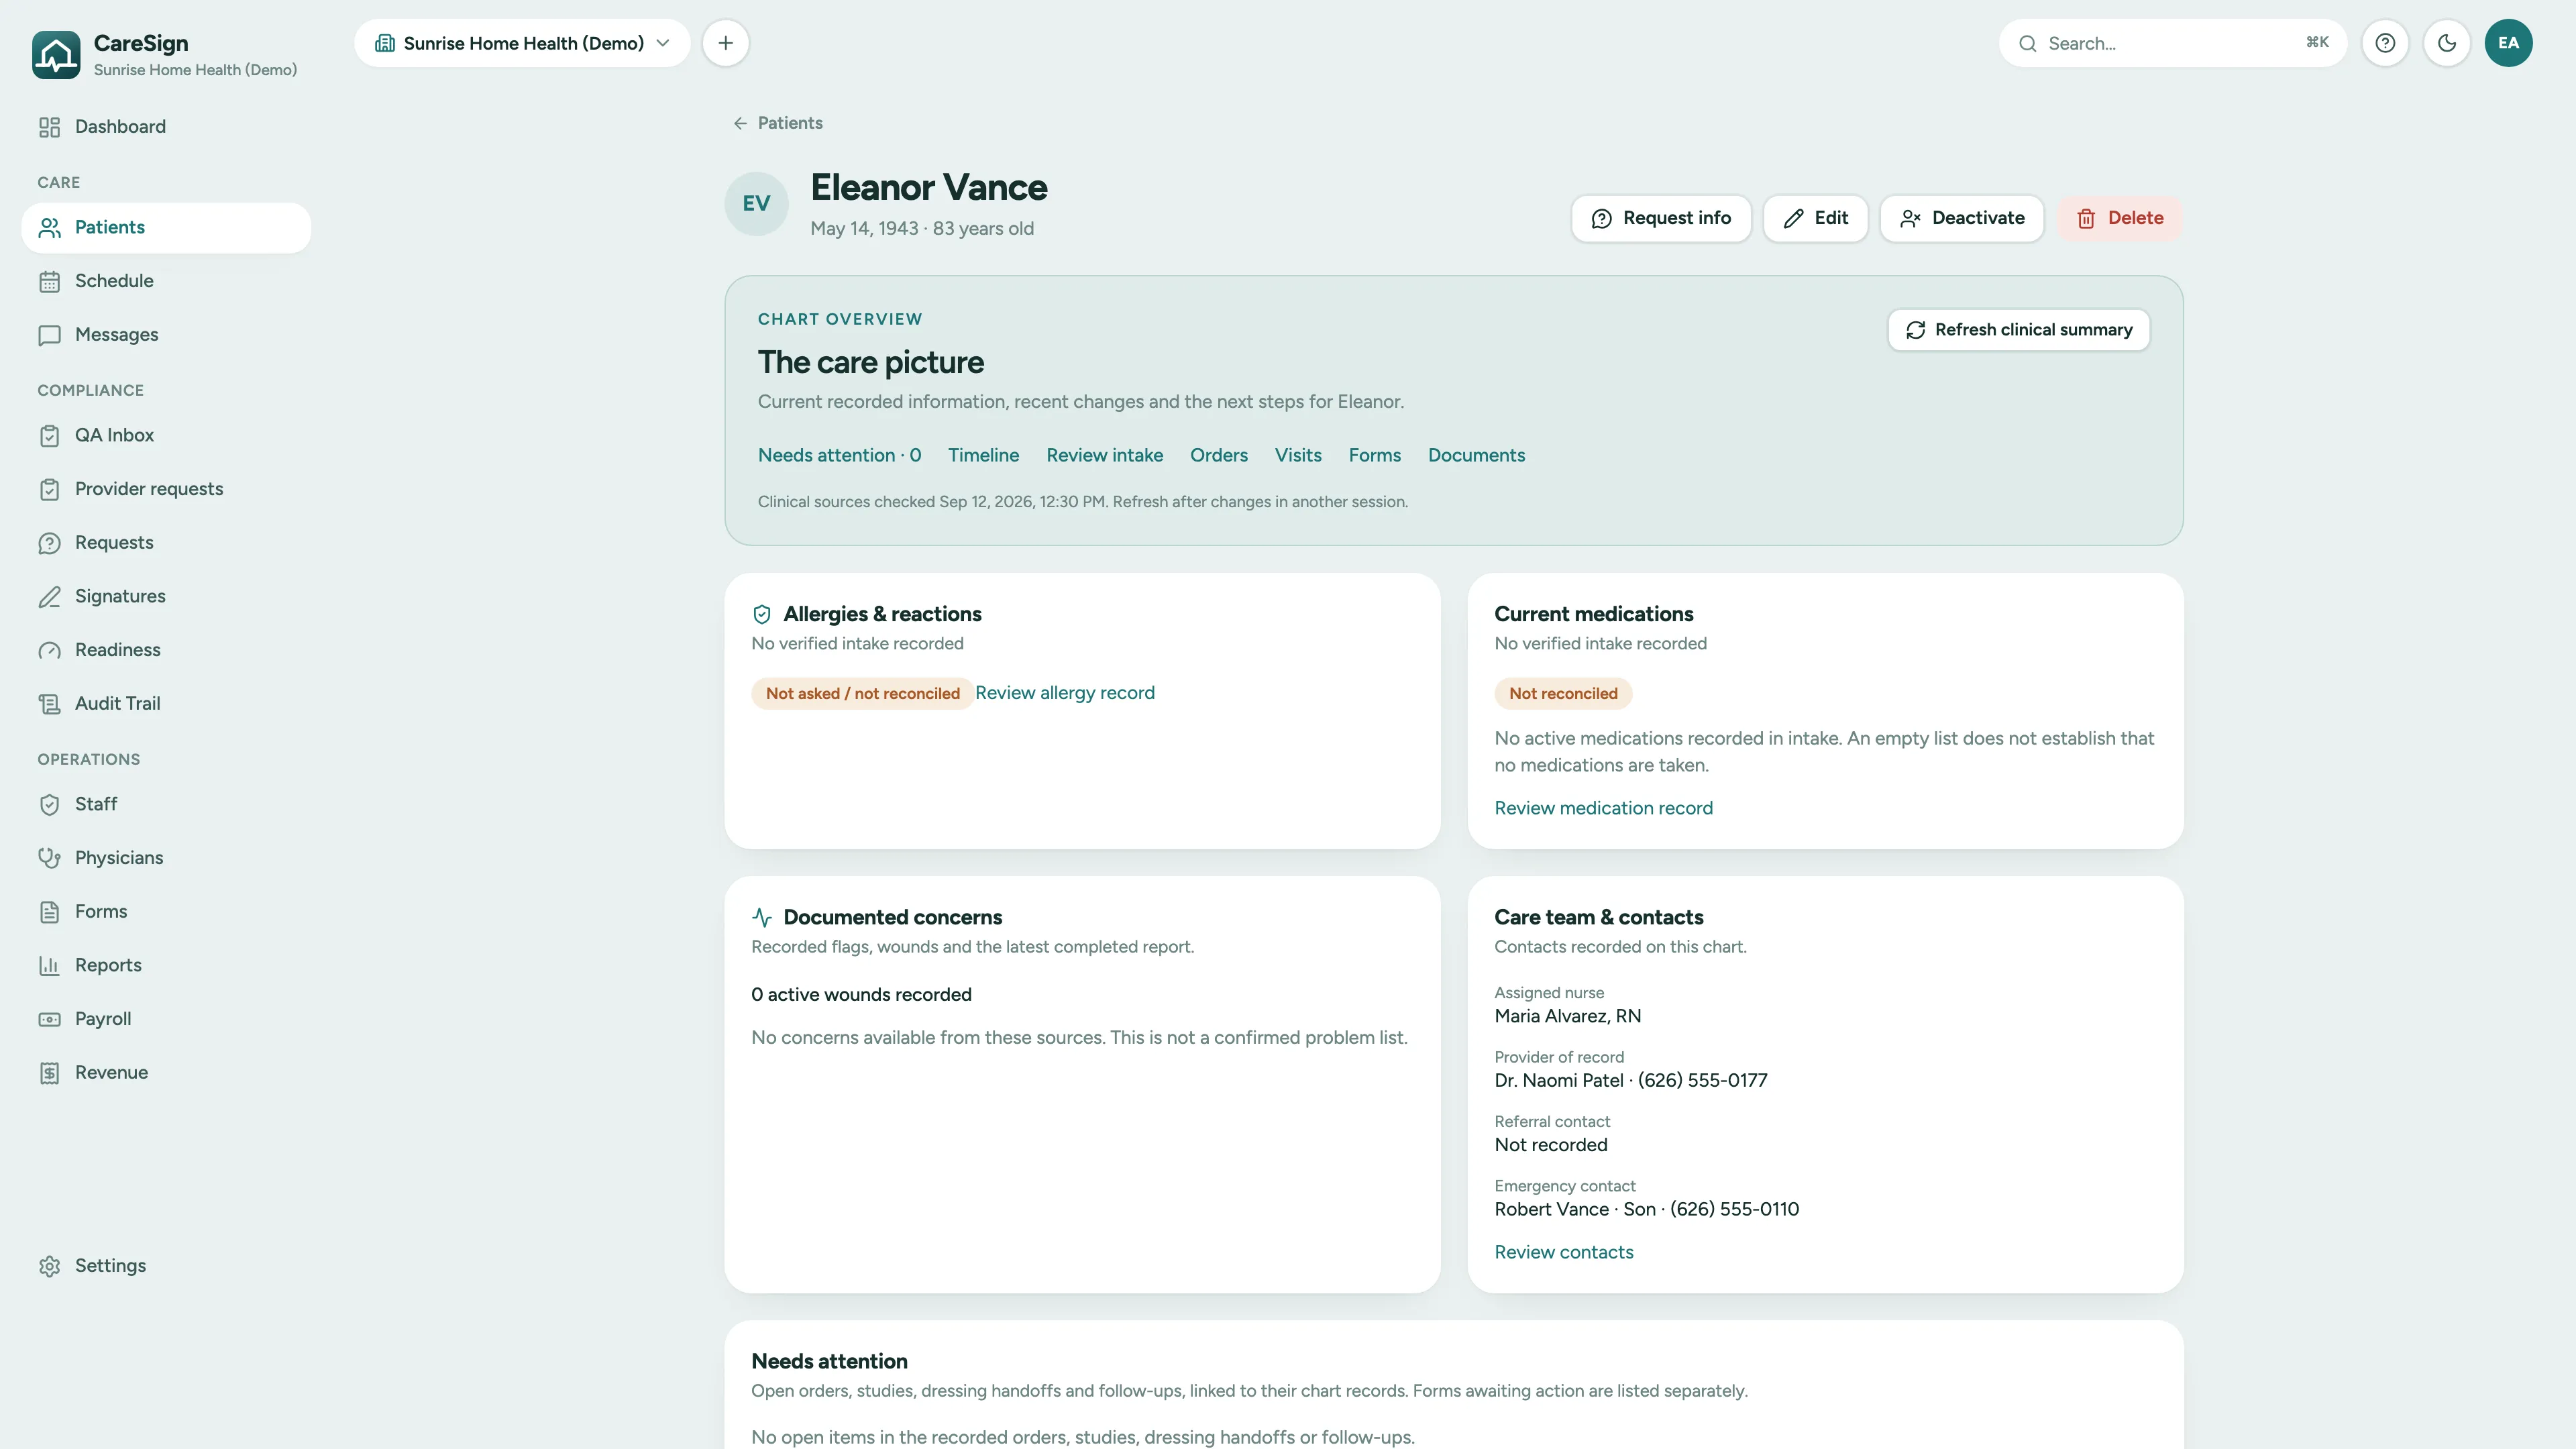Click the plus button beside agency selector
2576x1449 pixels.
[725, 43]
